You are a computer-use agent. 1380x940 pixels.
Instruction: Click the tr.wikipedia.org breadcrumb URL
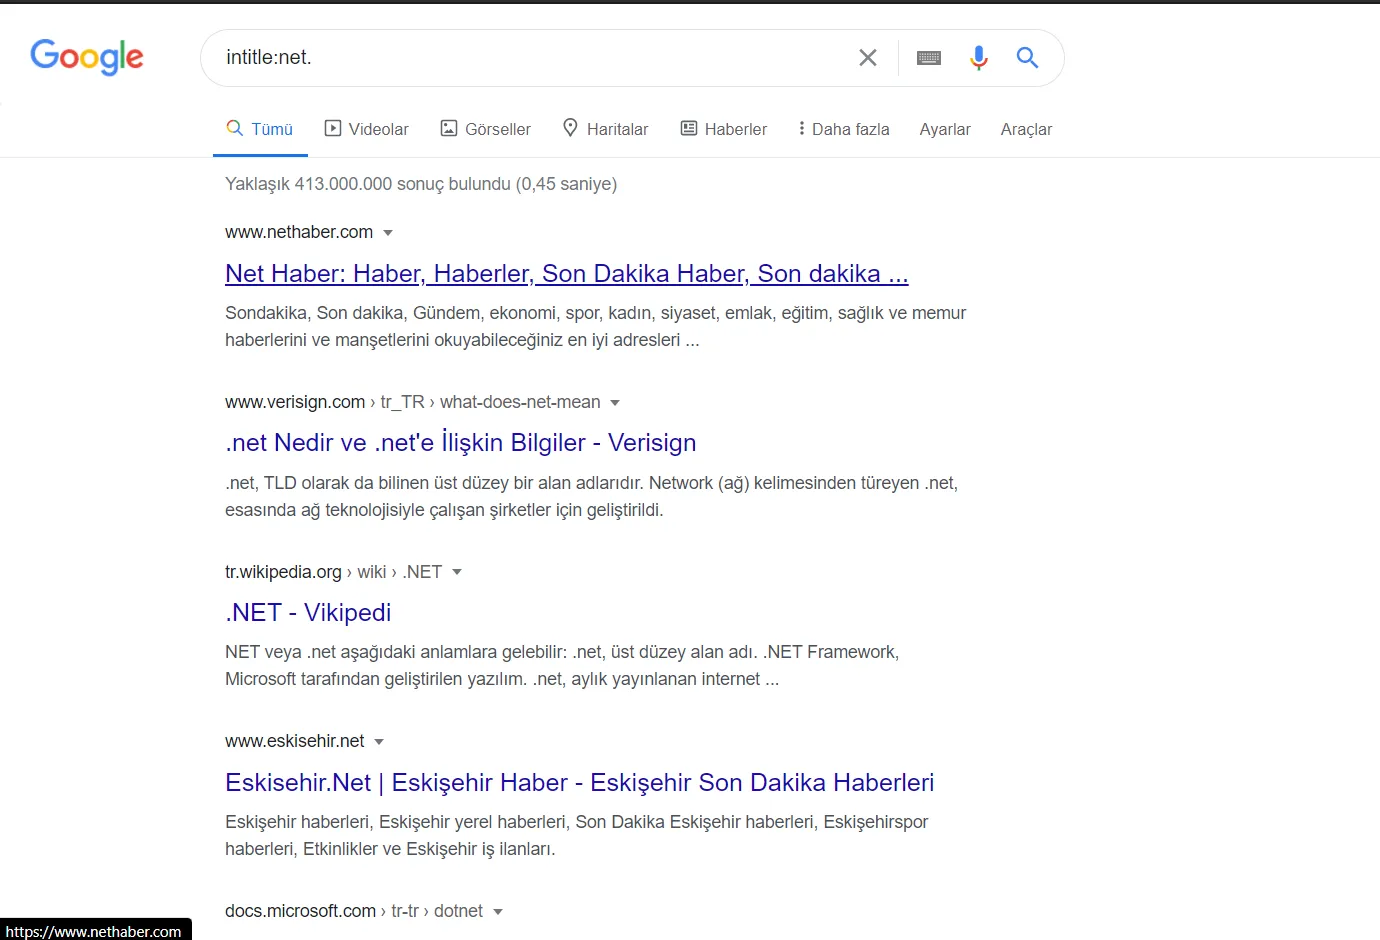(333, 572)
